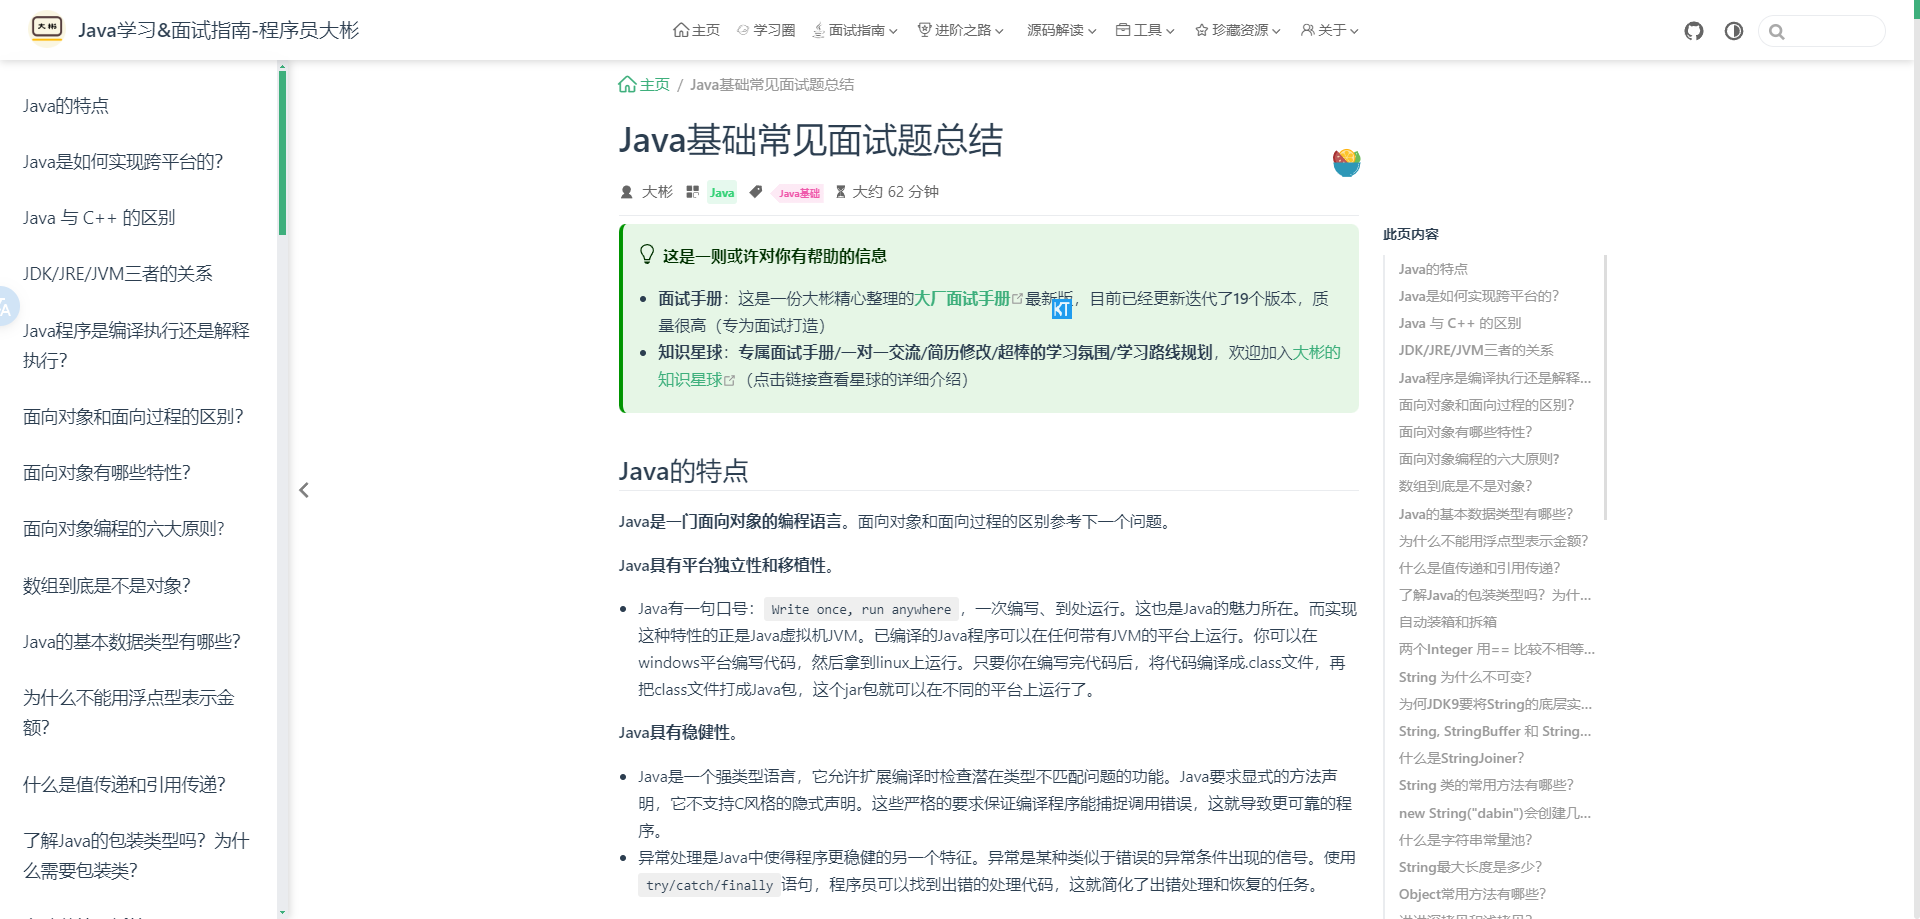Jump to 'String 为什么不可变?' in page contents
The width and height of the screenshot is (1920, 919).
(1466, 677)
